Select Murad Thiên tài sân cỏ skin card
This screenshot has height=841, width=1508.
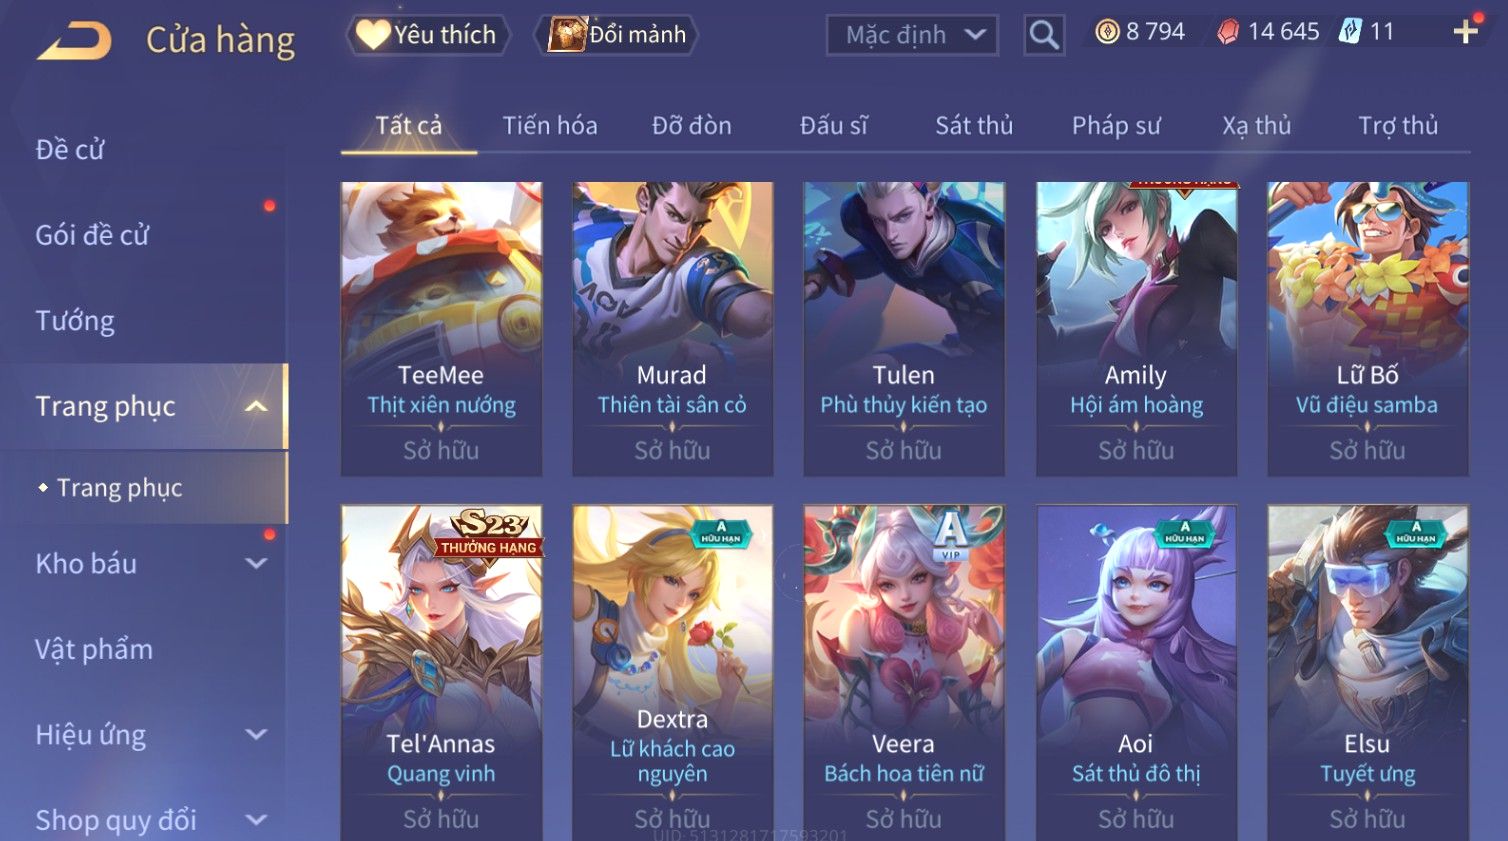click(673, 329)
